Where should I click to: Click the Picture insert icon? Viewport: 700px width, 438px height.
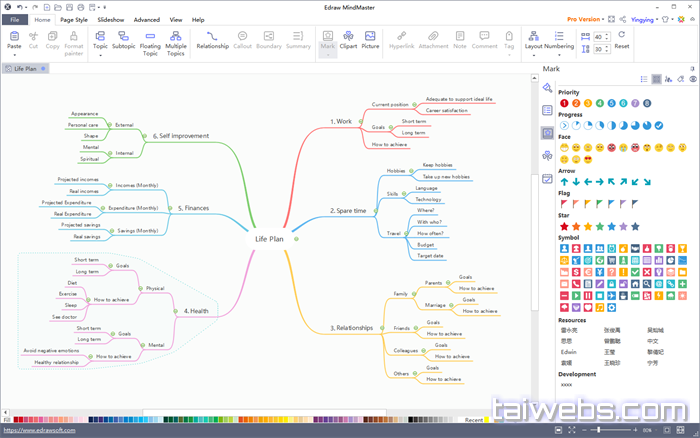370,41
